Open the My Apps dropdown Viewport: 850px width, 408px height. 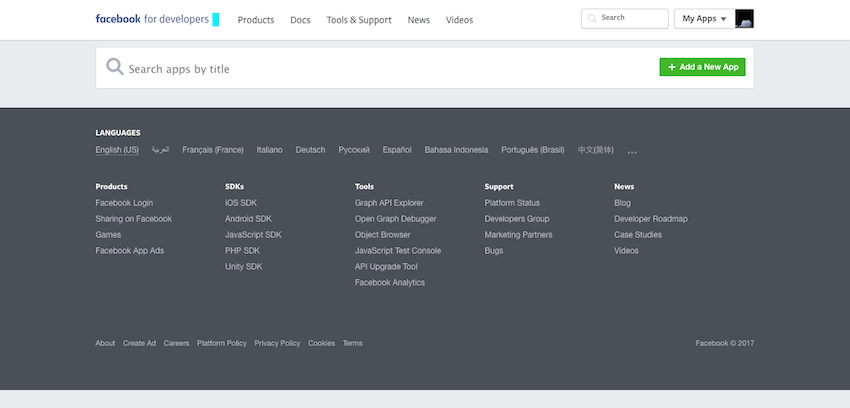[704, 18]
